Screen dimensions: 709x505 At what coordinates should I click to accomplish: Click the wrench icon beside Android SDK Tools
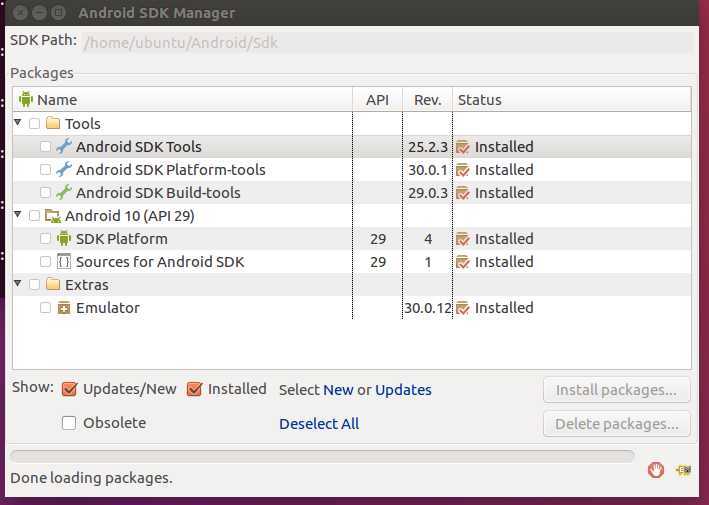pyautogui.click(x=64, y=146)
